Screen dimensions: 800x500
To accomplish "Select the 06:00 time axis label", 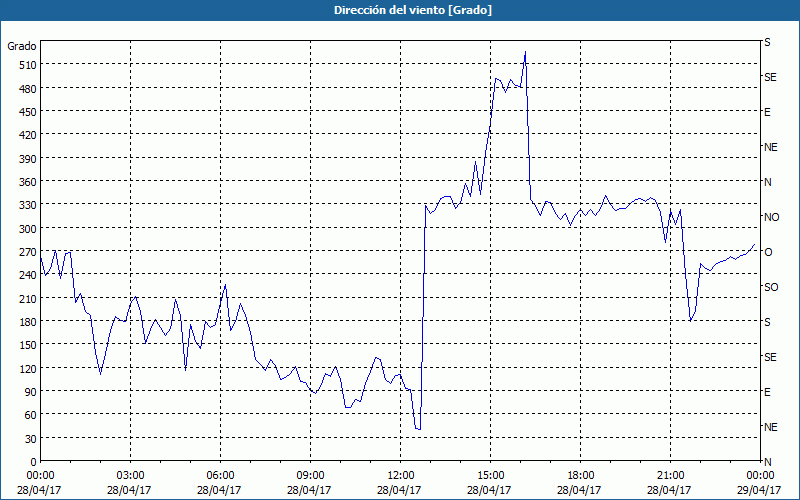I will 220,476.
